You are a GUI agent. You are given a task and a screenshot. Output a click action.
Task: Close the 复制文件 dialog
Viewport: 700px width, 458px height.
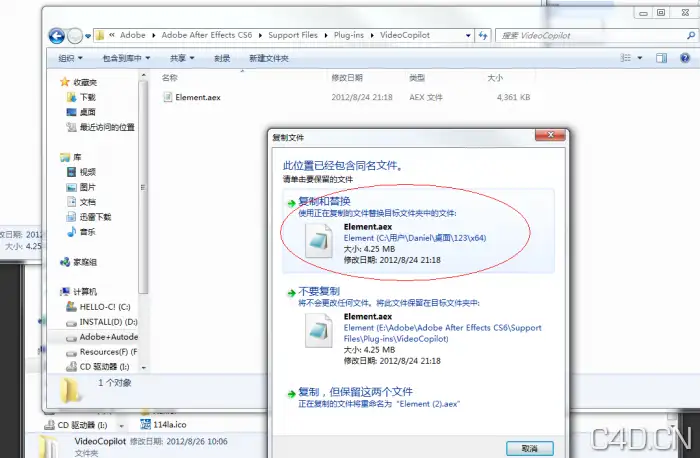550,135
